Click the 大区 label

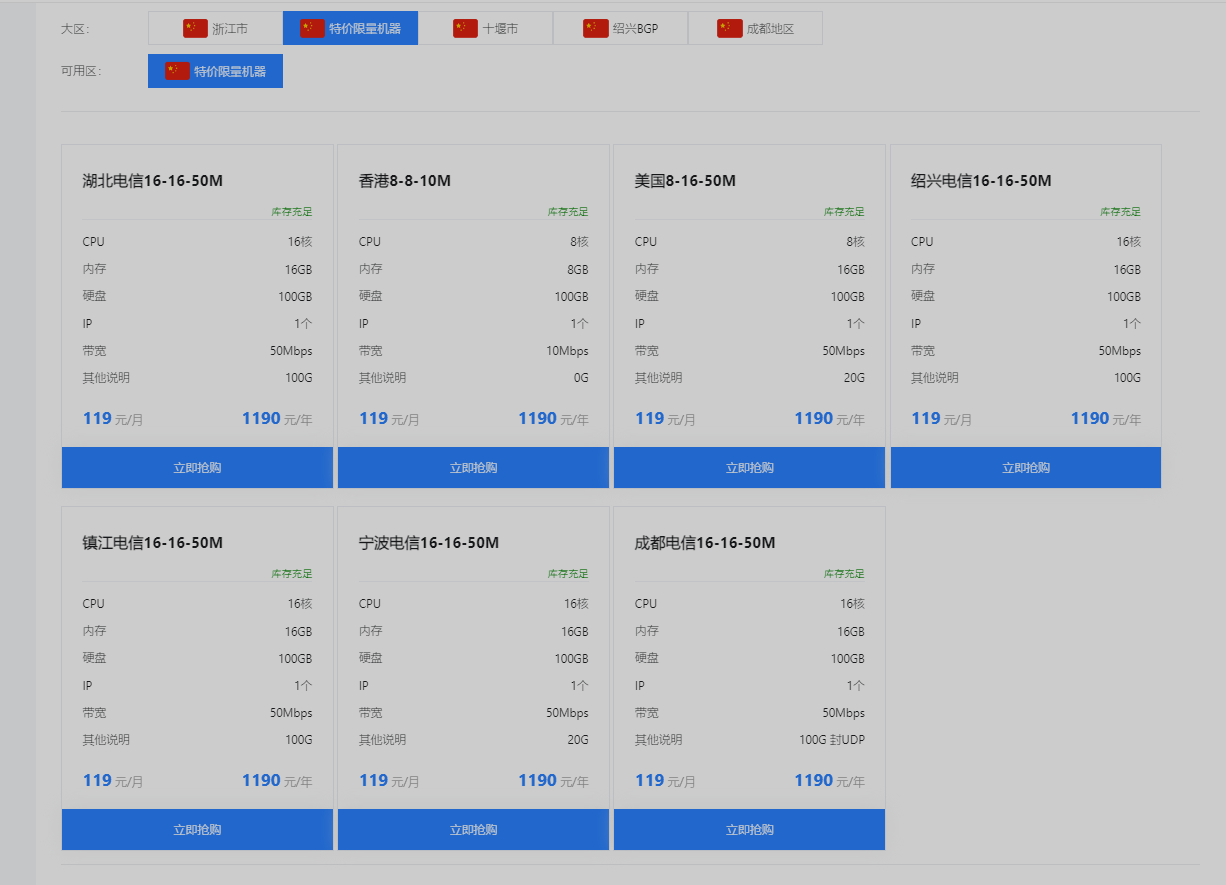(75, 29)
